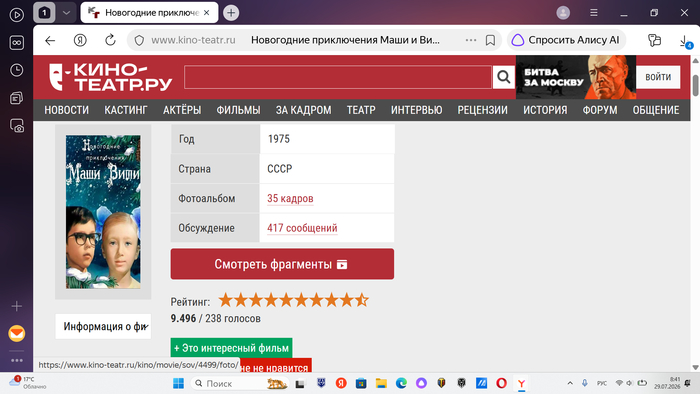The height and width of the screenshot is (394, 700).
Task: Open the extensions/feedback icon next to Alice
Action: pyautogui.click(x=654, y=40)
